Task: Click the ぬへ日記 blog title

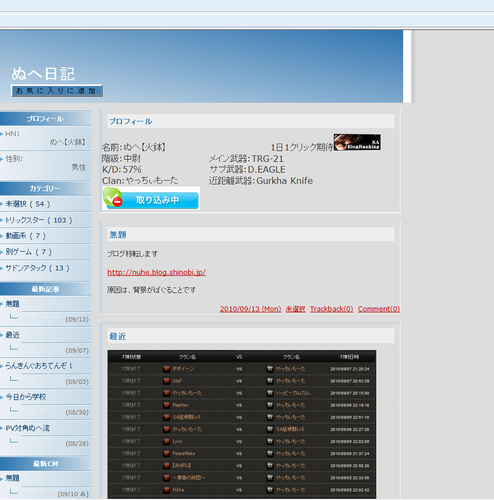Action: tap(43, 74)
